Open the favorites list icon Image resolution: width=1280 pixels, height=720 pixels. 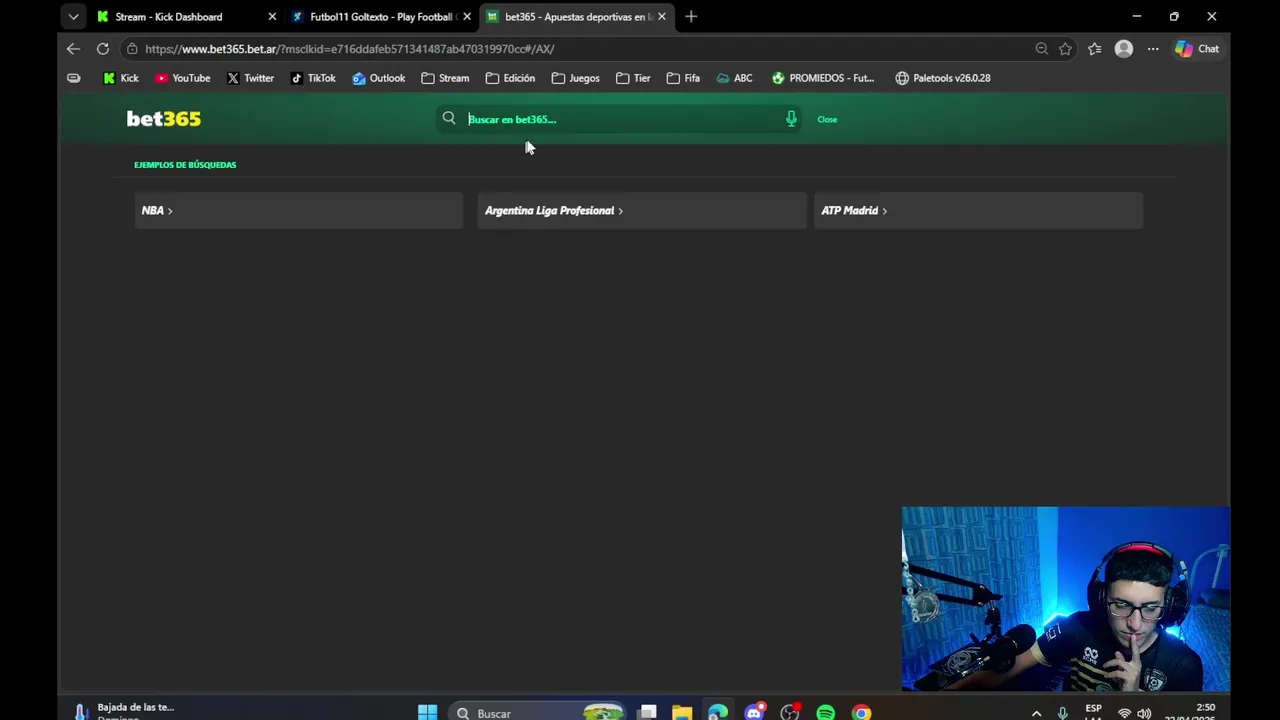point(1095,48)
